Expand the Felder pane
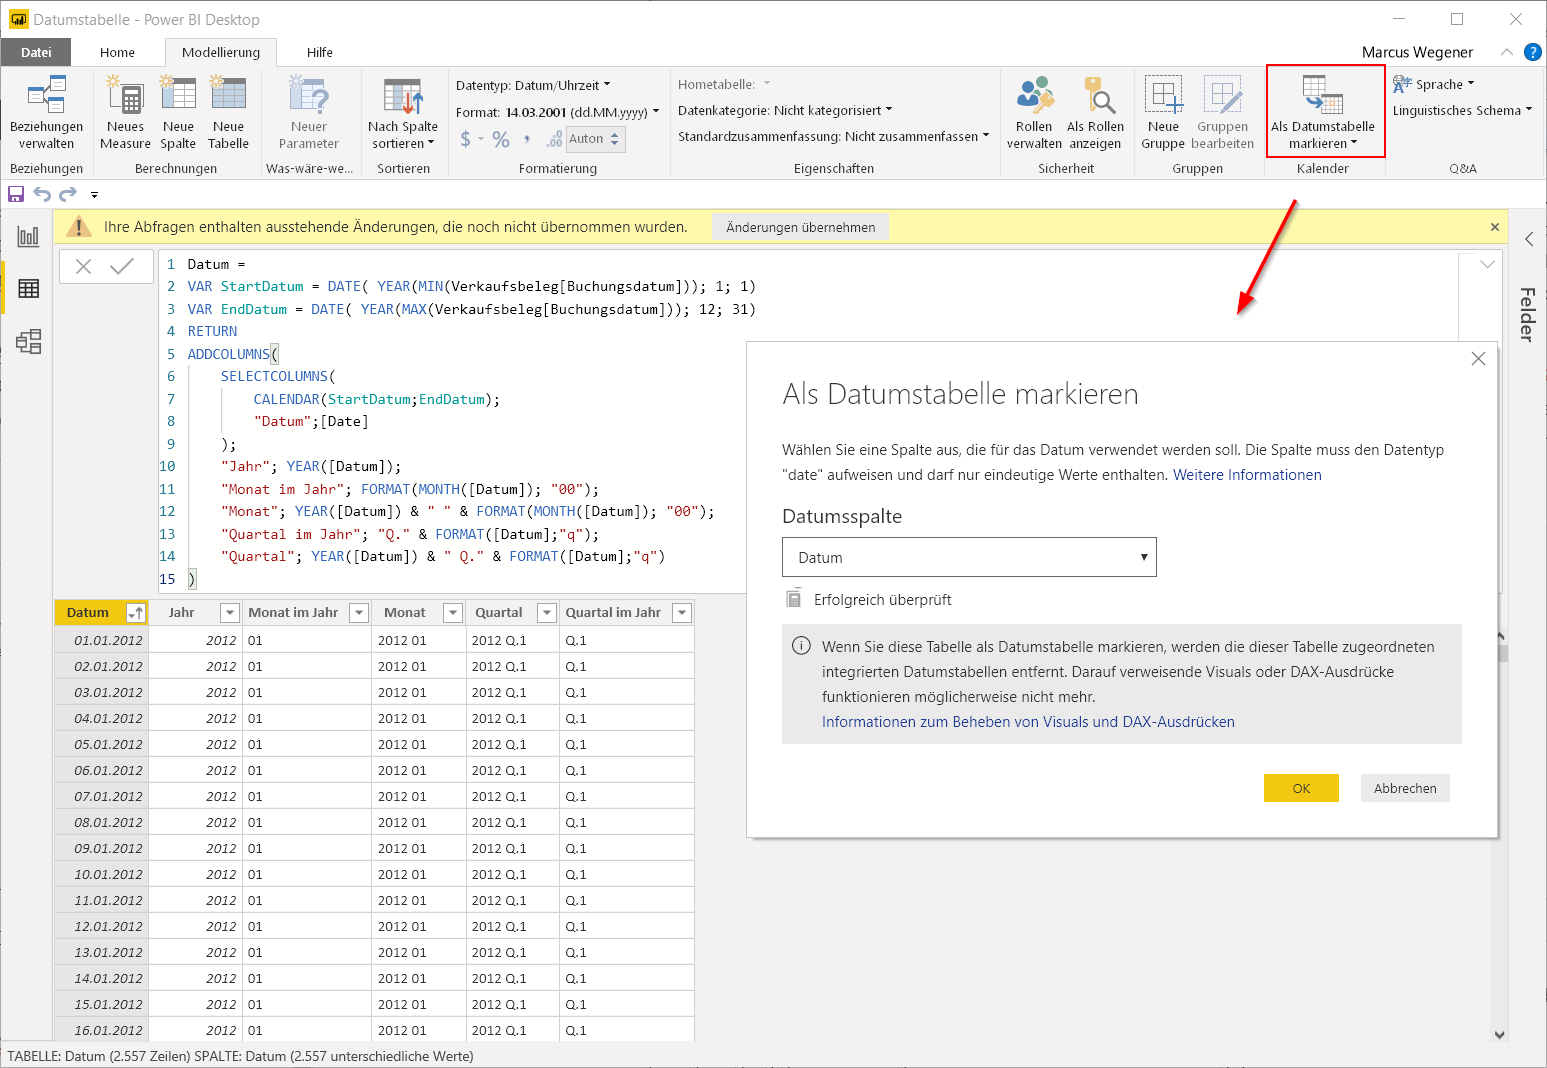This screenshot has width=1547, height=1068. click(1529, 239)
